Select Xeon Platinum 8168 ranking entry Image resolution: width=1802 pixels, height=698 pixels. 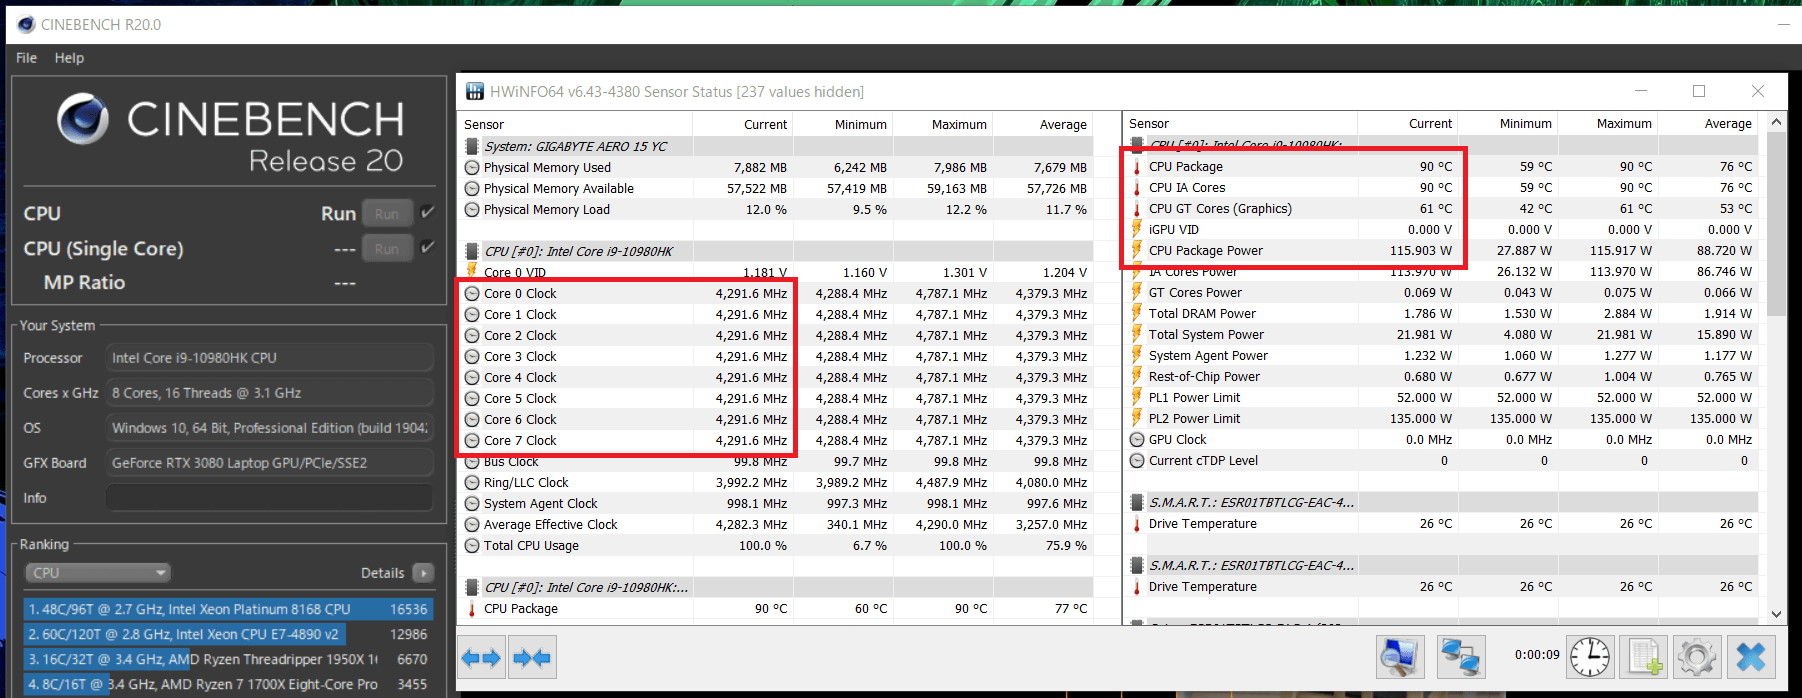[228, 609]
